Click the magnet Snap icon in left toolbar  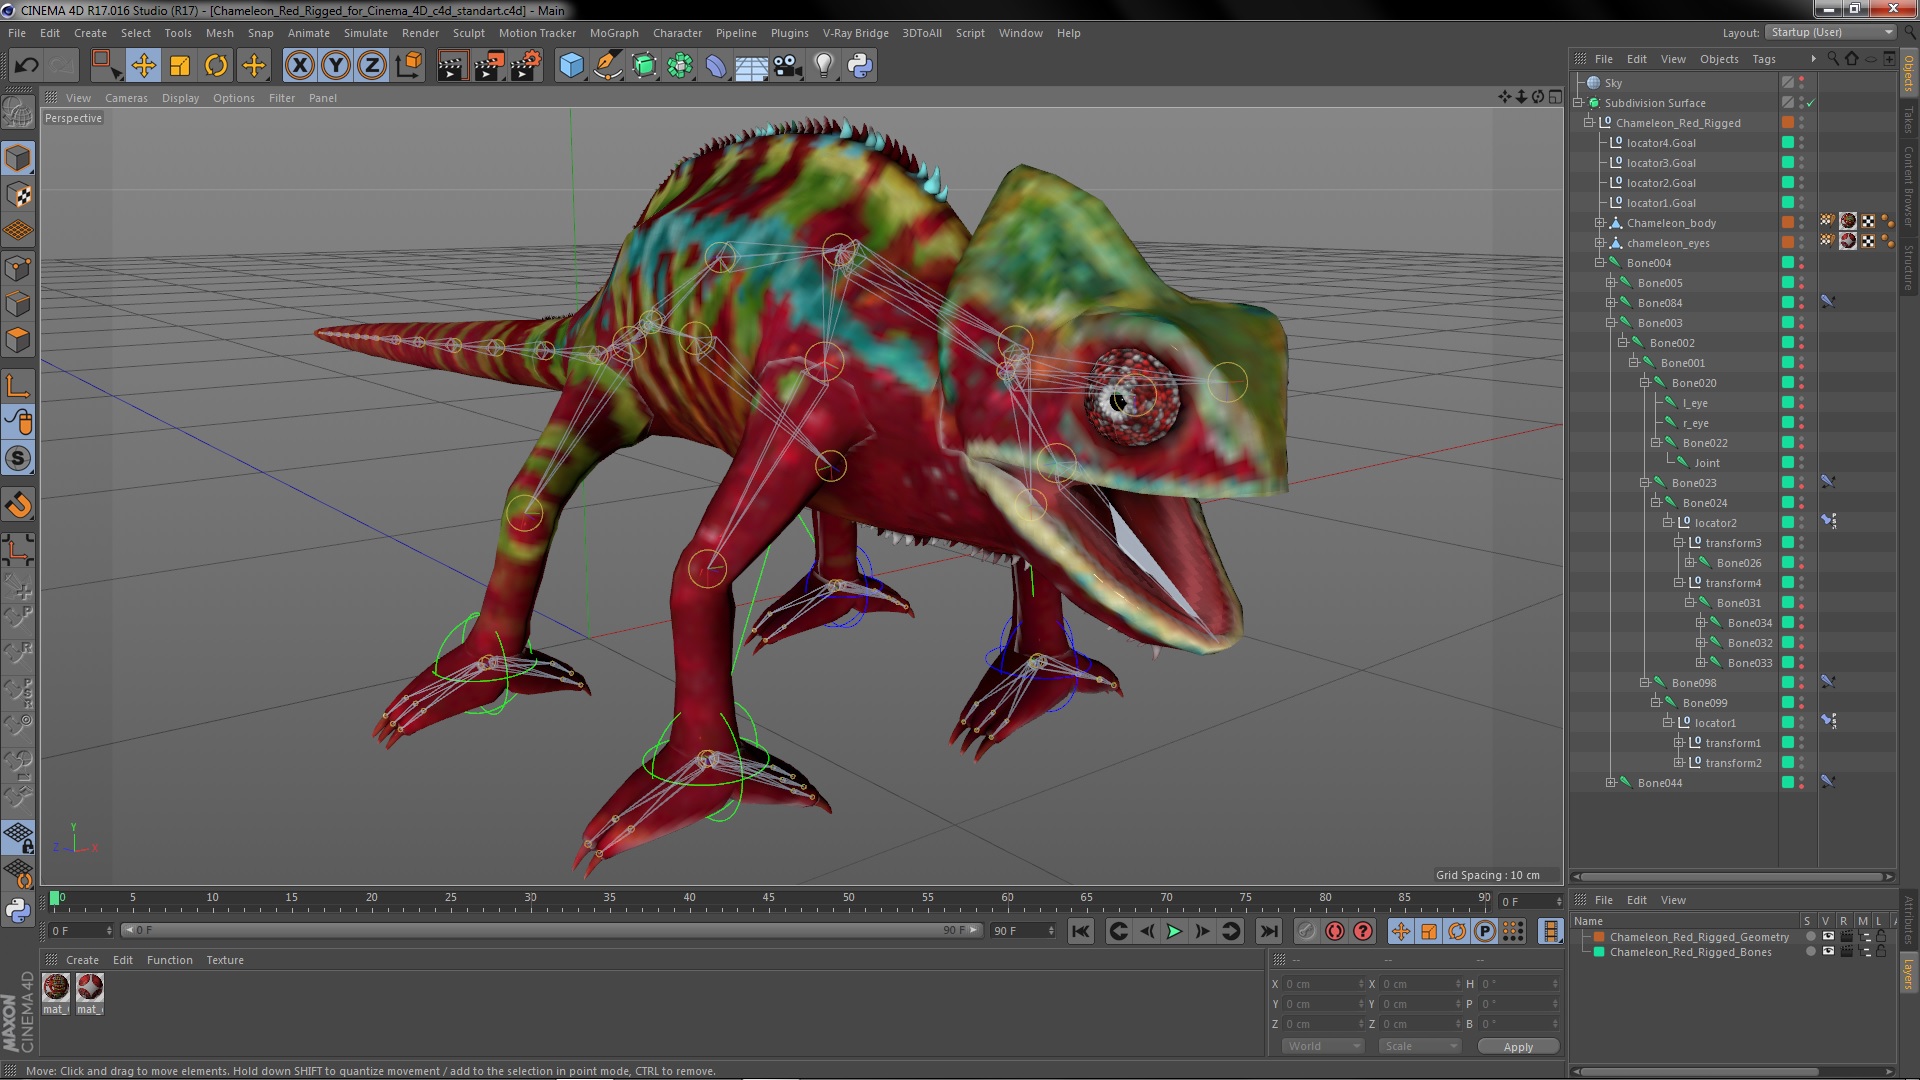click(18, 505)
